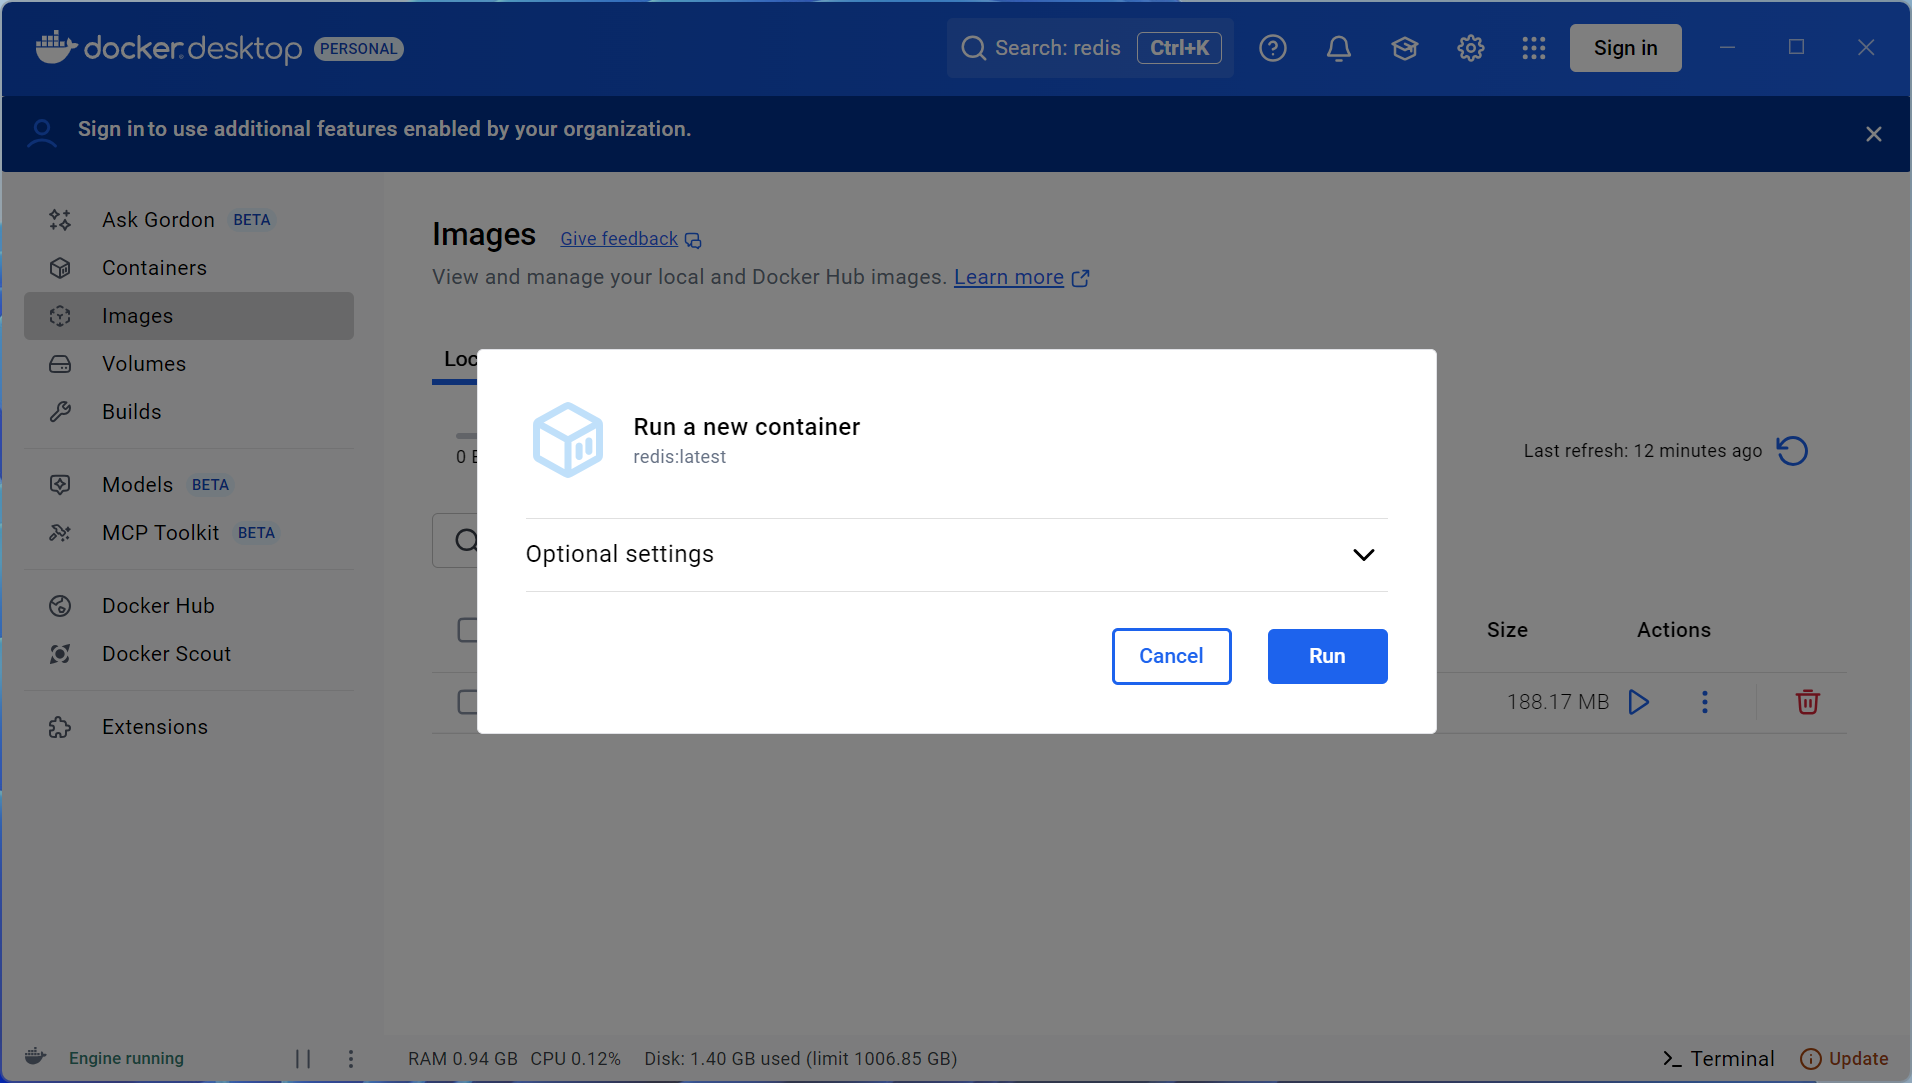Click the Disk 1.40 GB used status
This screenshot has width=1912, height=1083.
(x=801, y=1059)
